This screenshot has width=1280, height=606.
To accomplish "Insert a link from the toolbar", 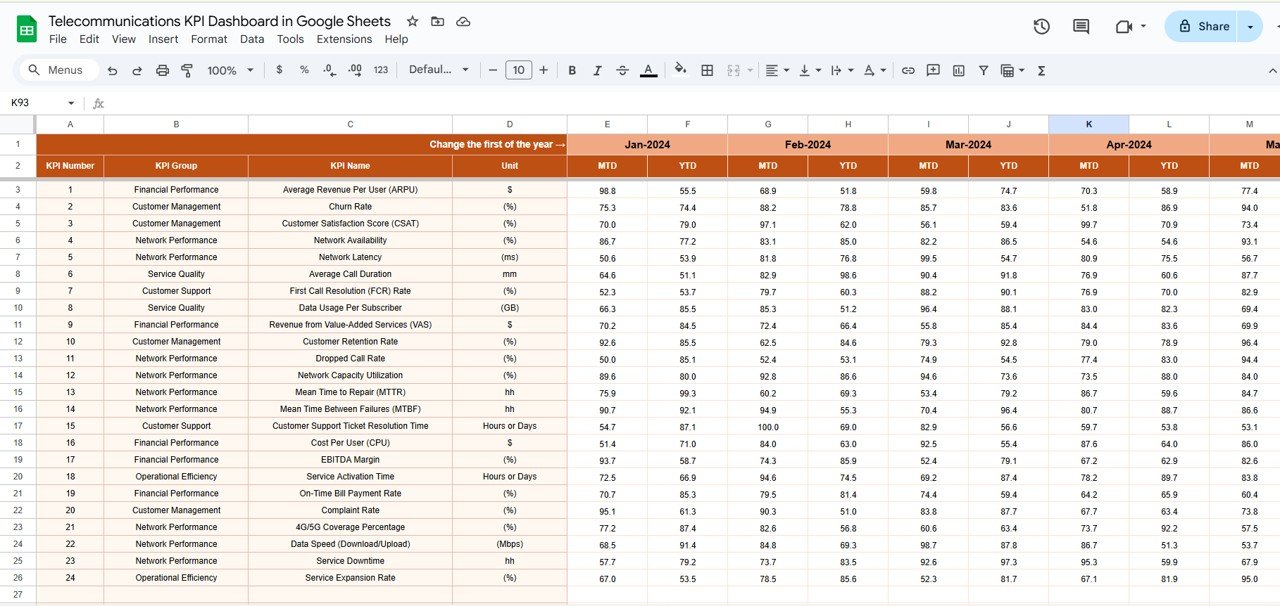I will click(908, 70).
